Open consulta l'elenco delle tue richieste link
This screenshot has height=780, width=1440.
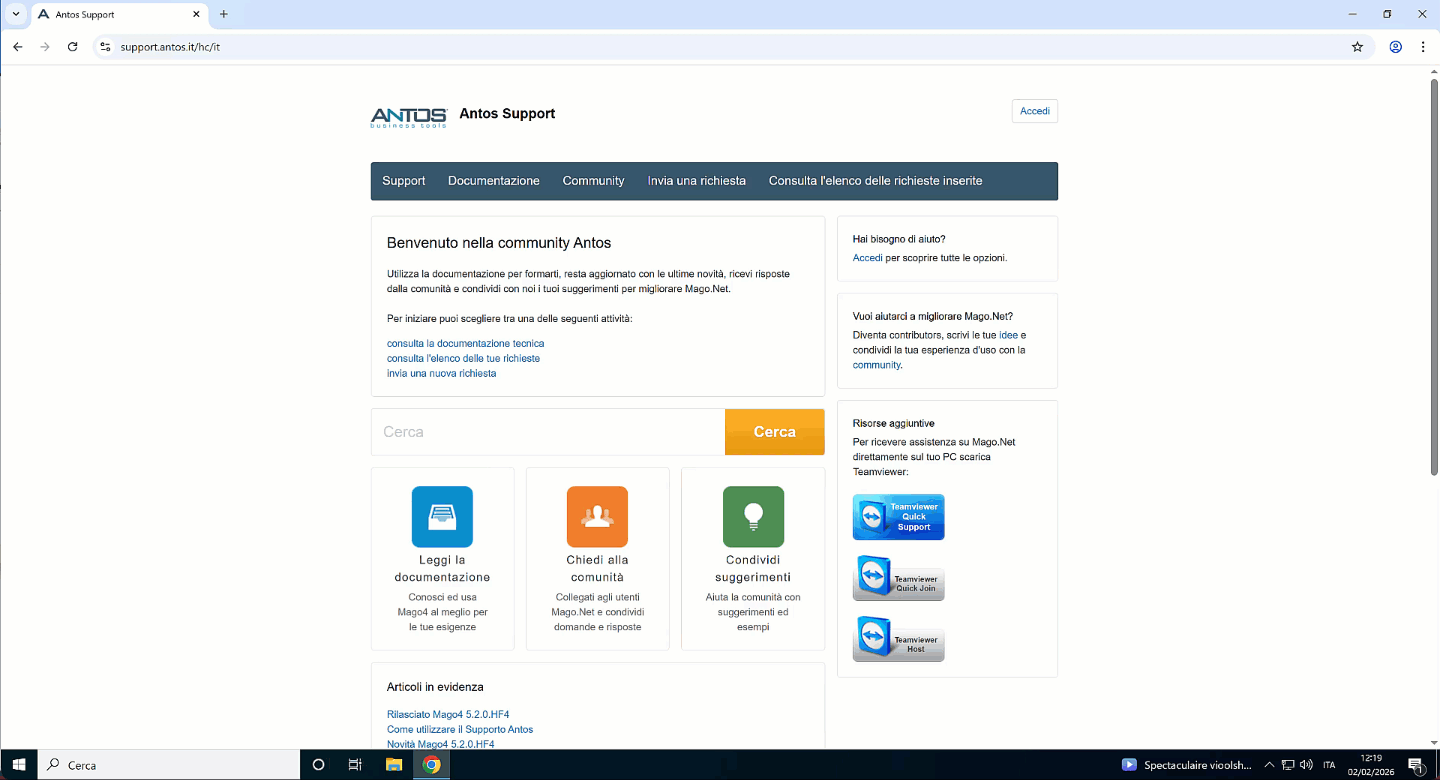pos(463,358)
